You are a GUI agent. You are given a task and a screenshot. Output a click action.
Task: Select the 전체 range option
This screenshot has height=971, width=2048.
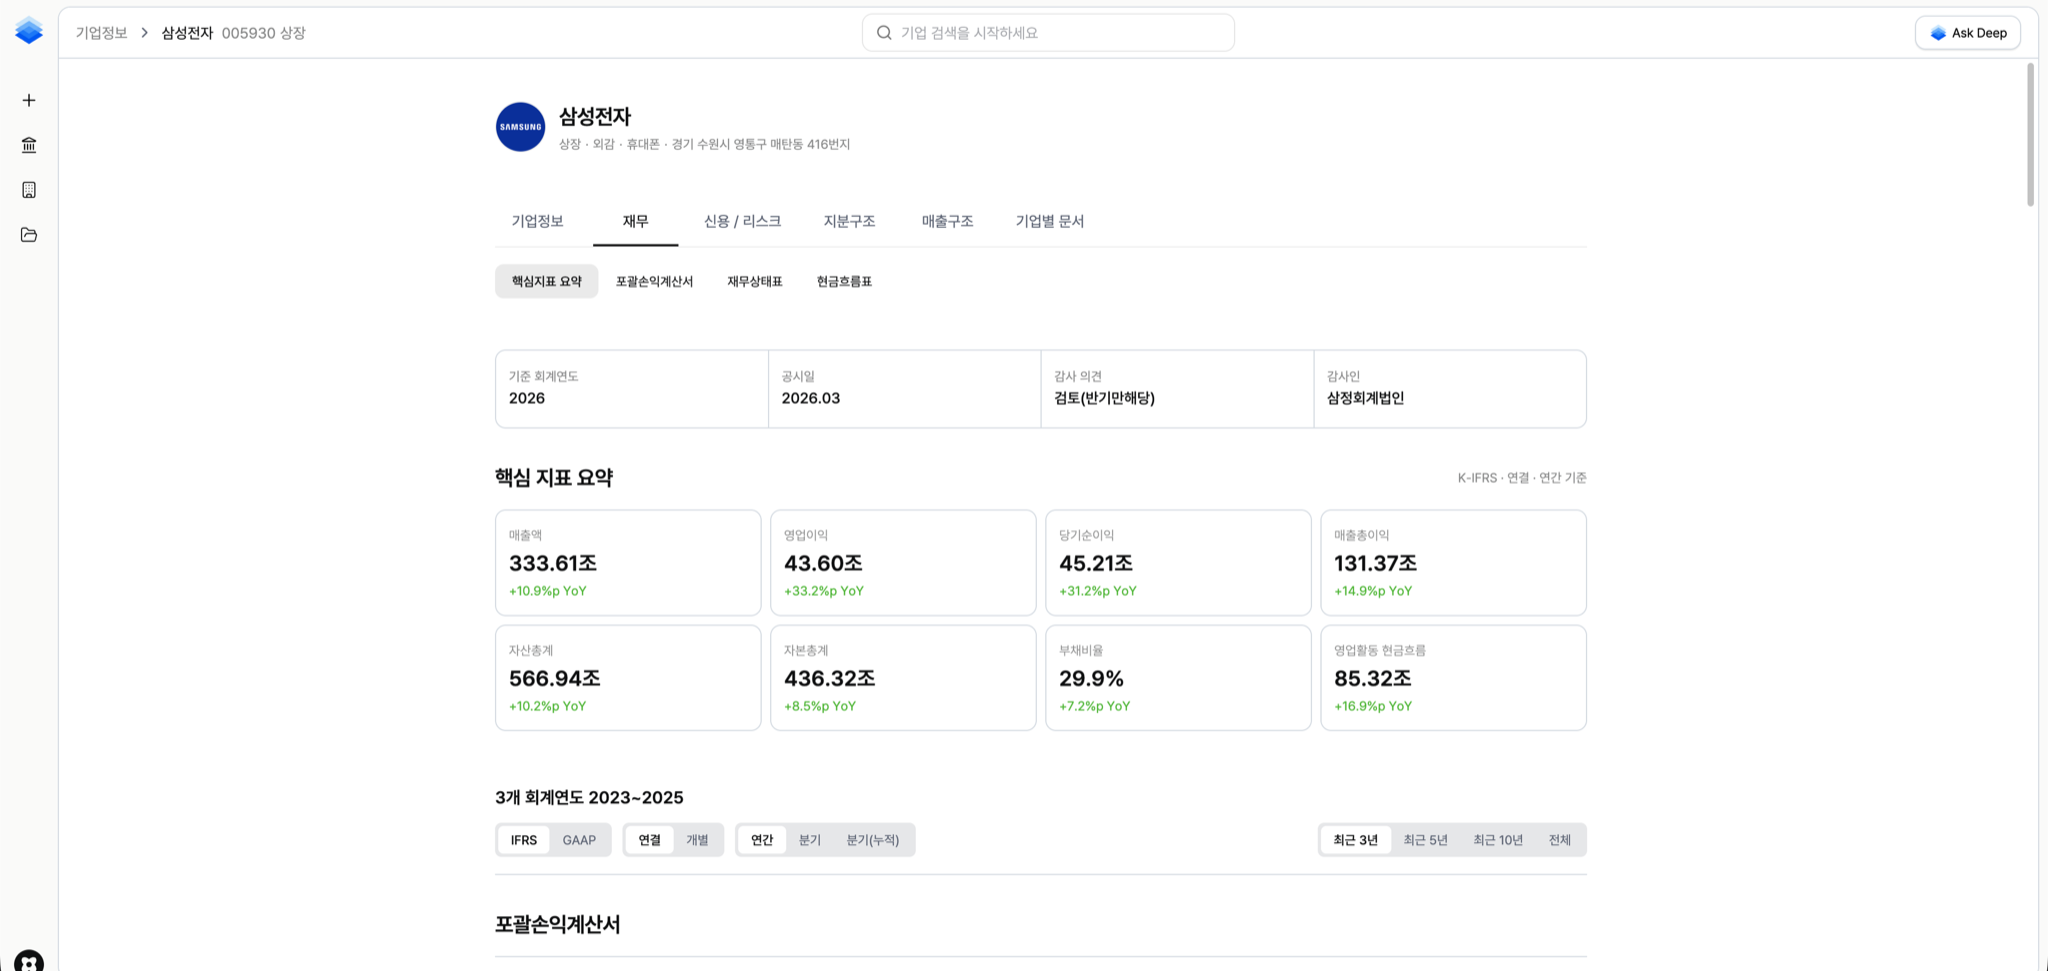click(x=1560, y=840)
